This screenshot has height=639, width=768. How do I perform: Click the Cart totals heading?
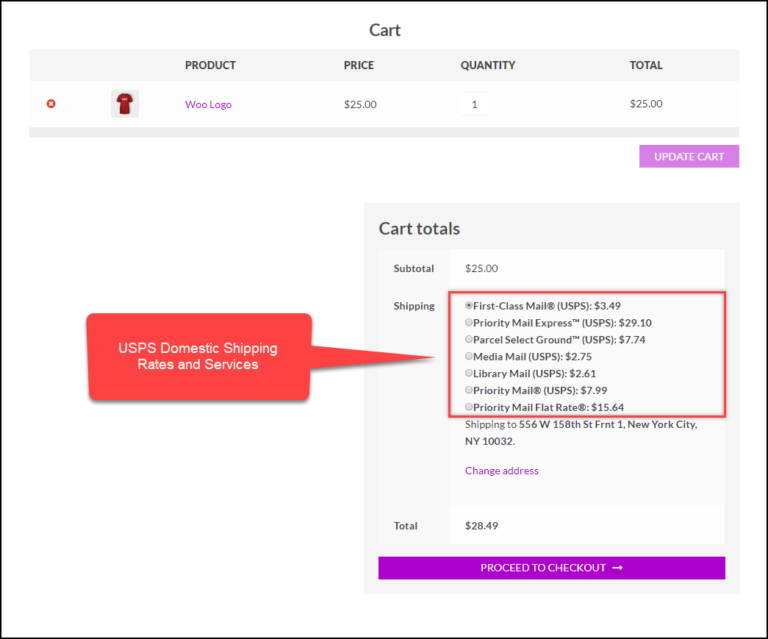pyautogui.click(x=419, y=229)
